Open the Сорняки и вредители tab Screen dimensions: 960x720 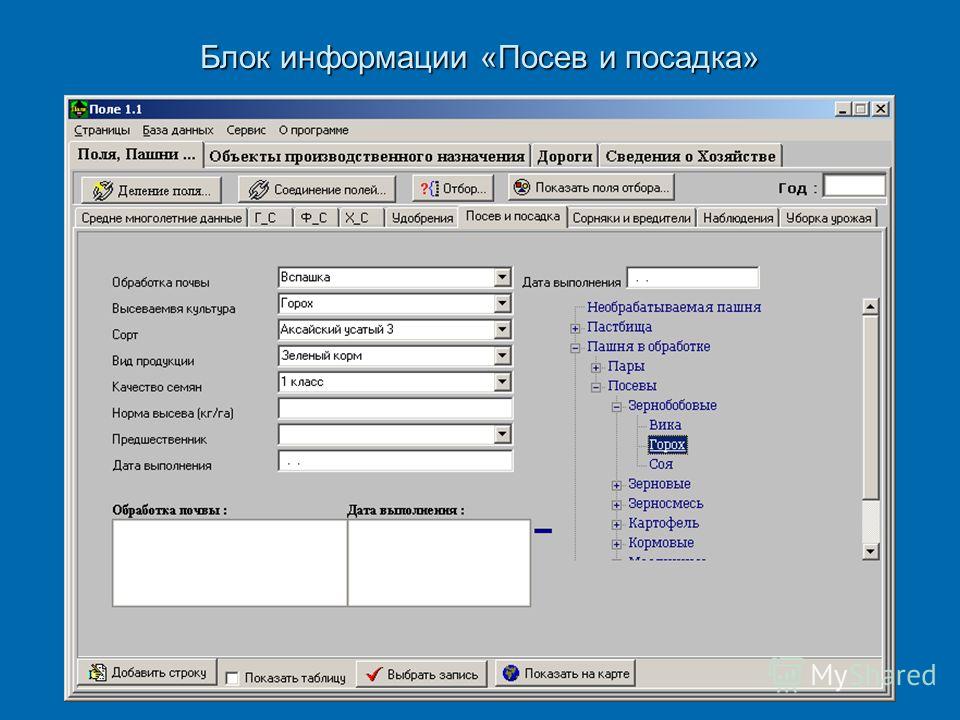(631, 218)
